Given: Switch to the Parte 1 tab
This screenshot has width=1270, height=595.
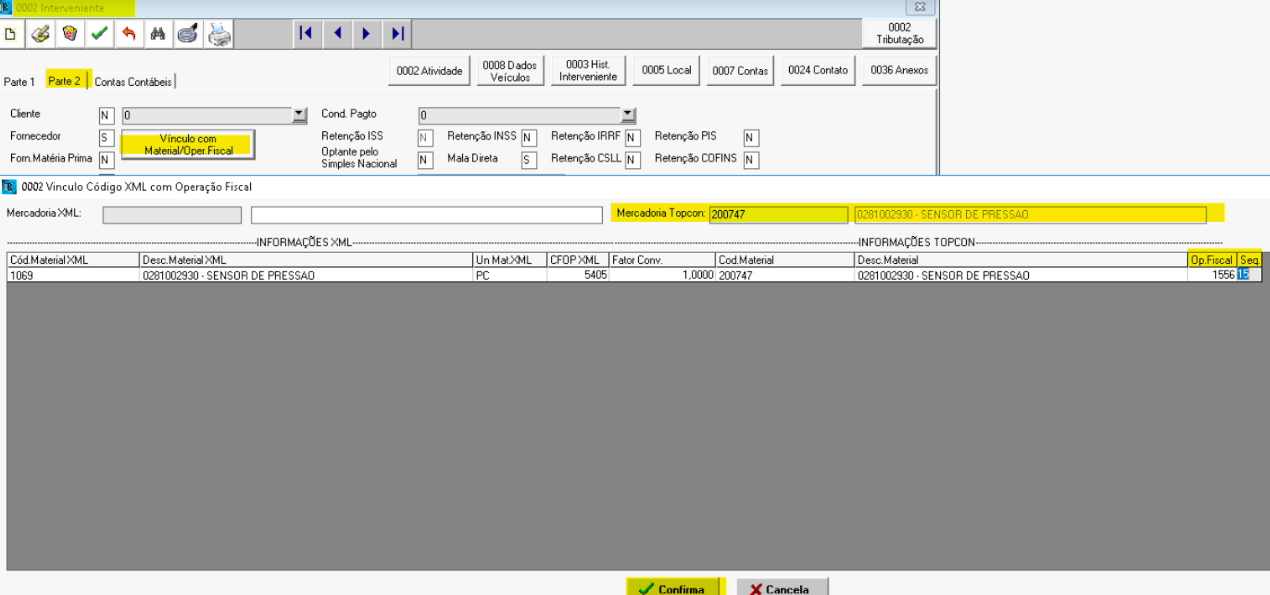Looking at the screenshot, I should tap(20, 81).
